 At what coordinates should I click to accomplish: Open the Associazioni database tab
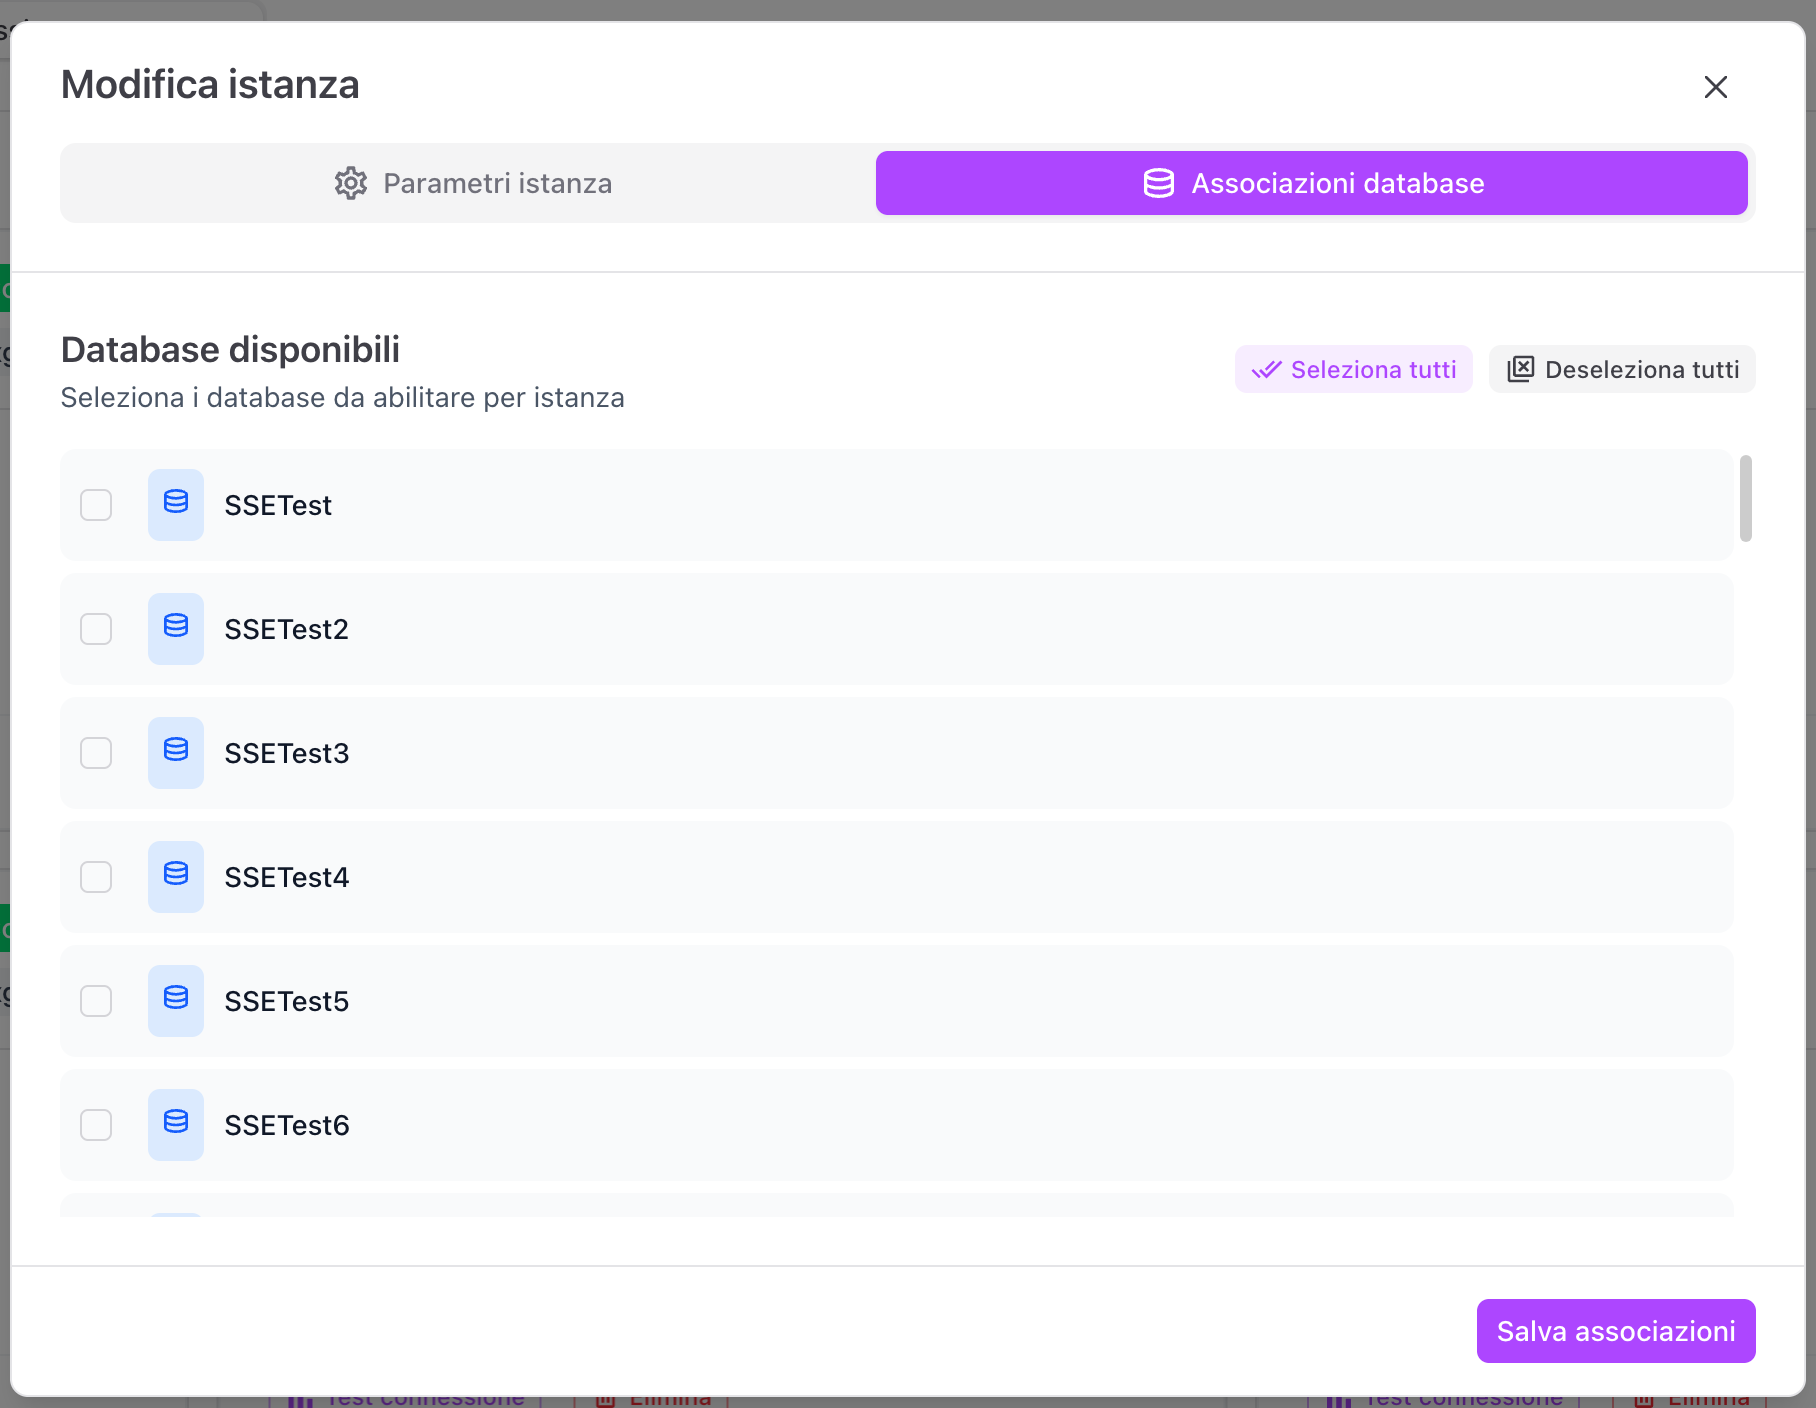click(1311, 183)
